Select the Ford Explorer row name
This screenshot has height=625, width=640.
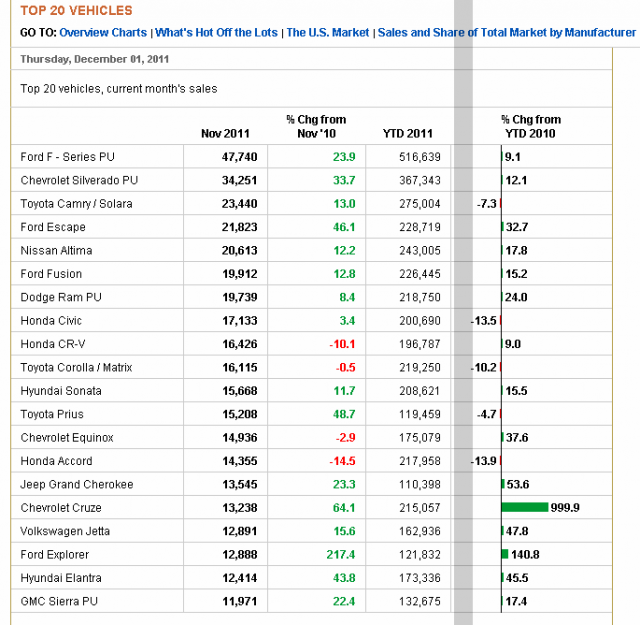(55, 555)
